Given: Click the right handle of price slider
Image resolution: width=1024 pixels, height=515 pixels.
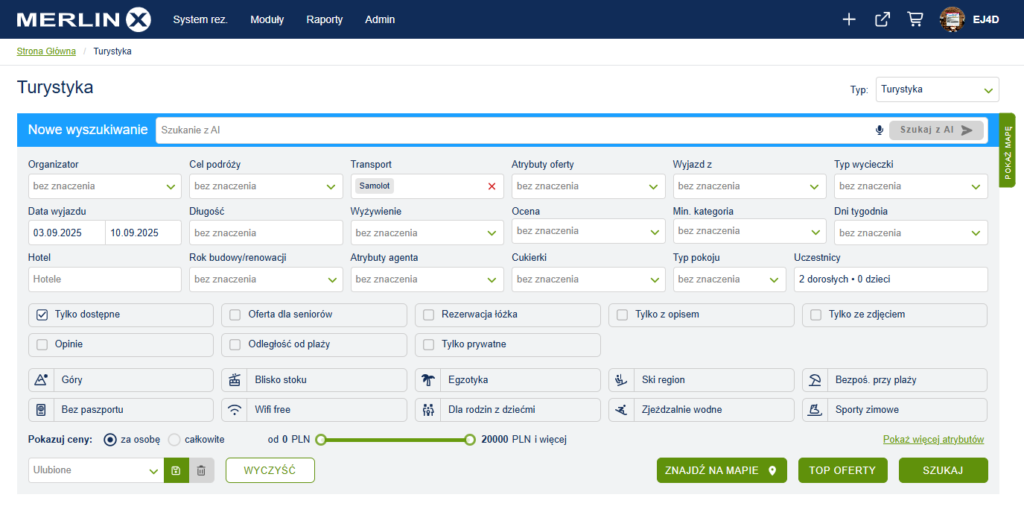Looking at the screenshot, I should click(x=469, y=439).
